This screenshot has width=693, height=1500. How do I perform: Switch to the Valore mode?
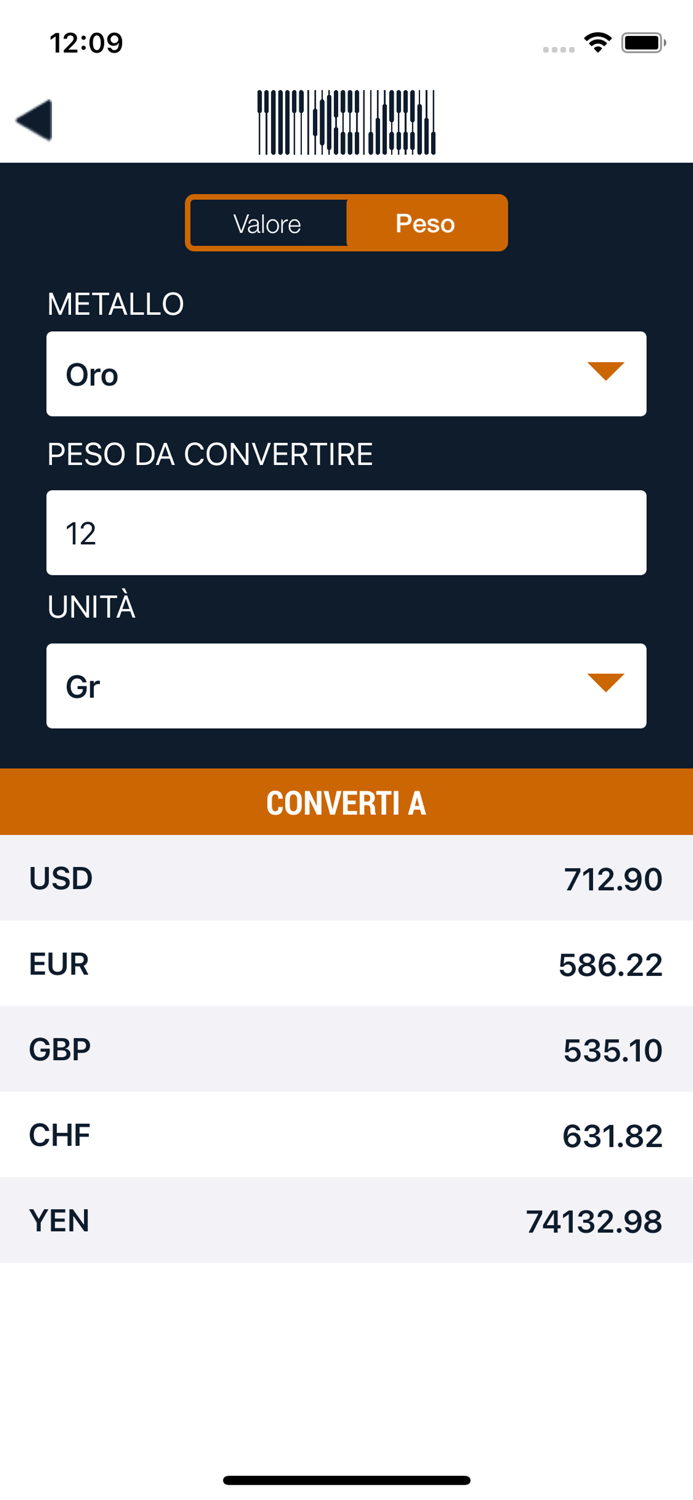[x=267, y=223]
